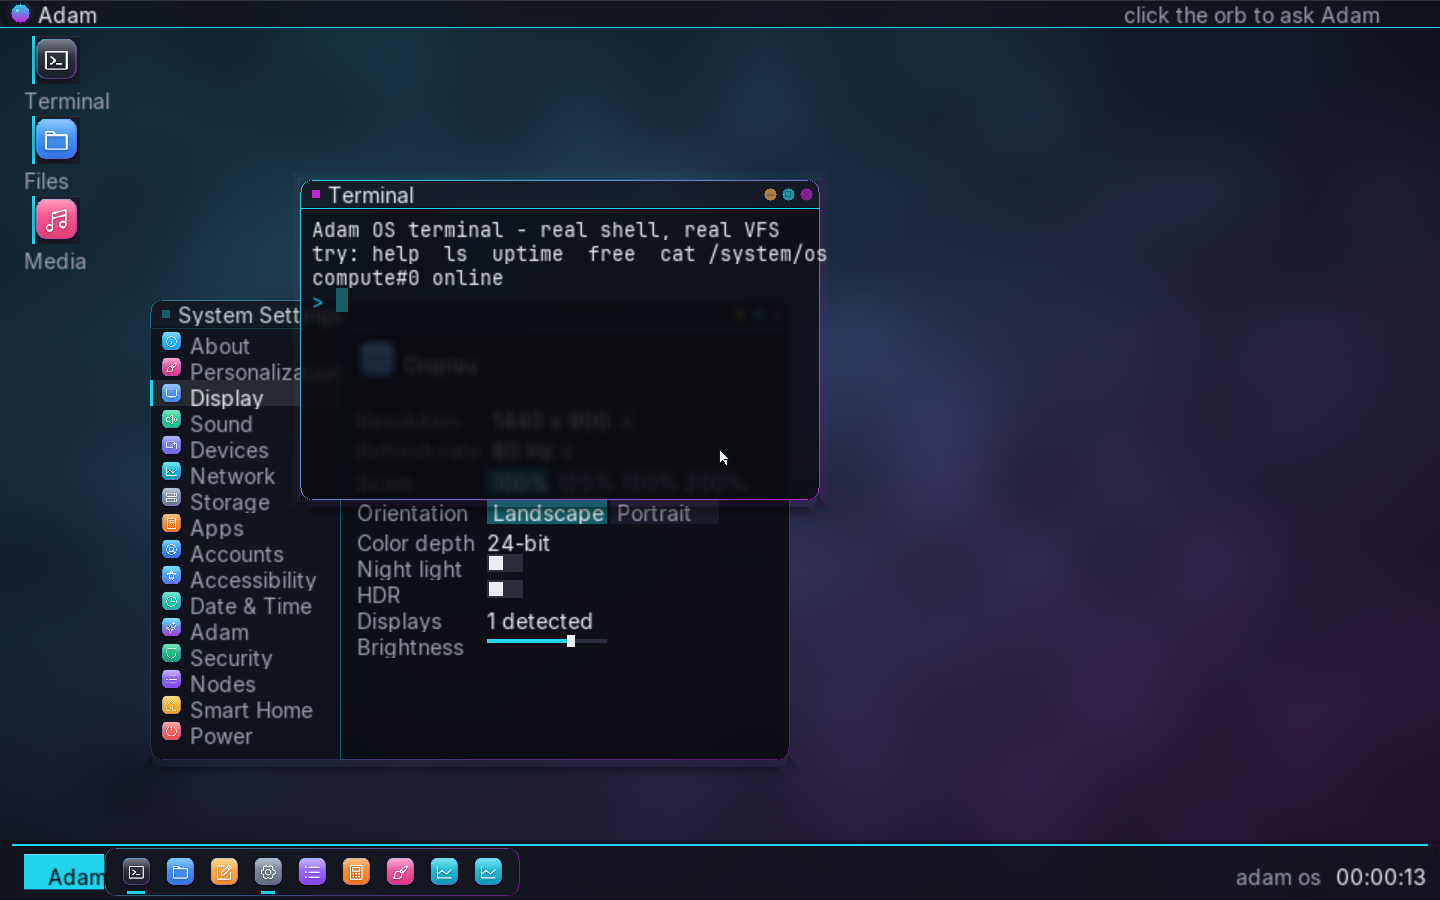Click the Orientation label in Display settings
Viewport: 1440px width, 900px height.
(412, 513)
